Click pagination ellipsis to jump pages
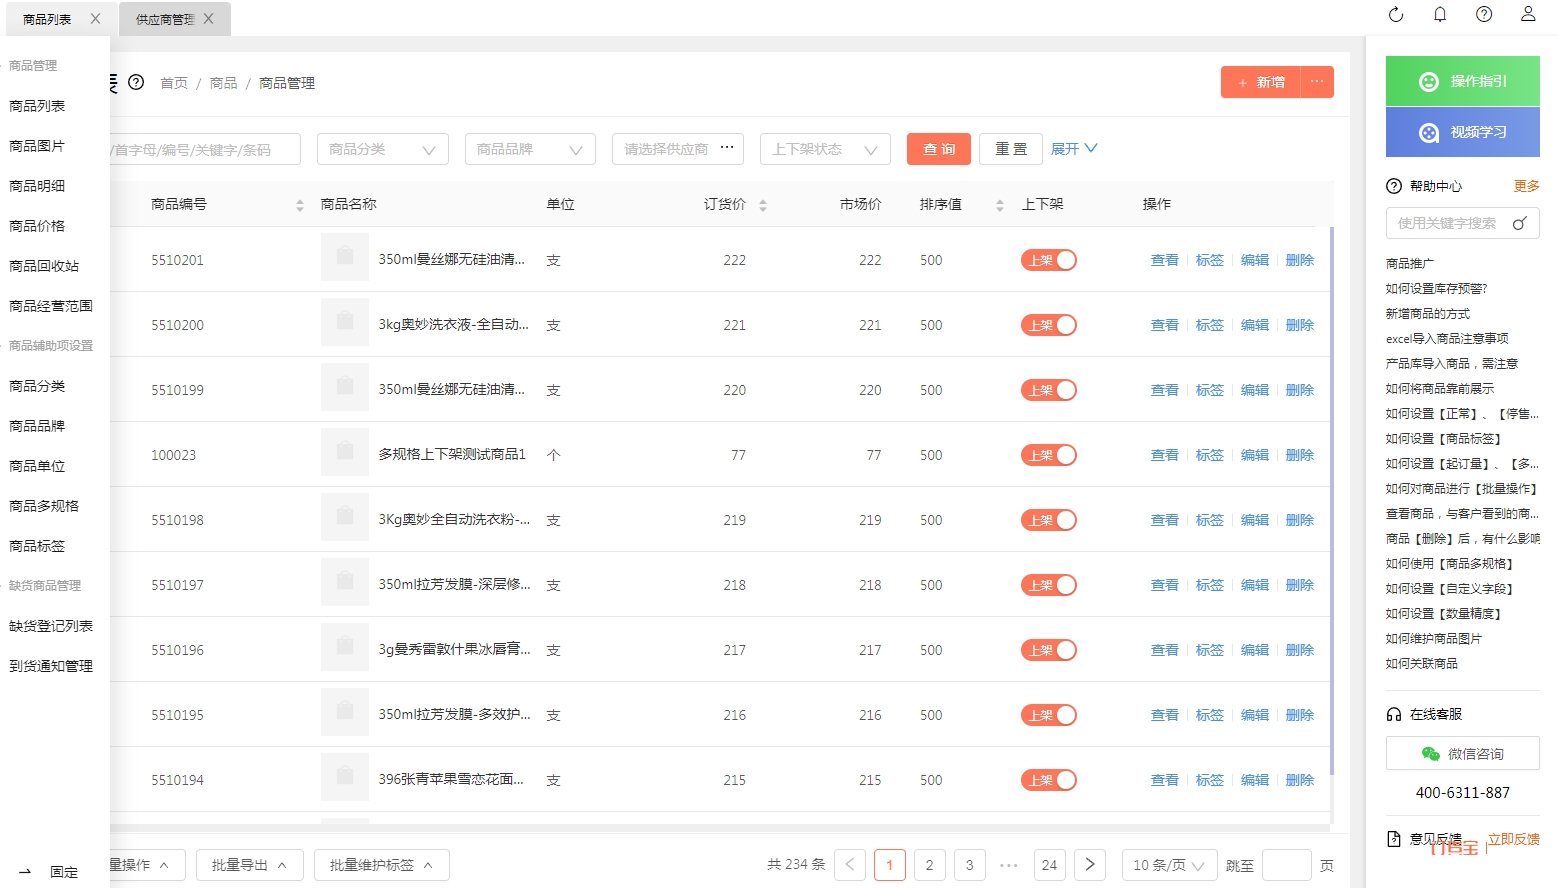Screen dimensions: 1560x888 point(1009,865)
